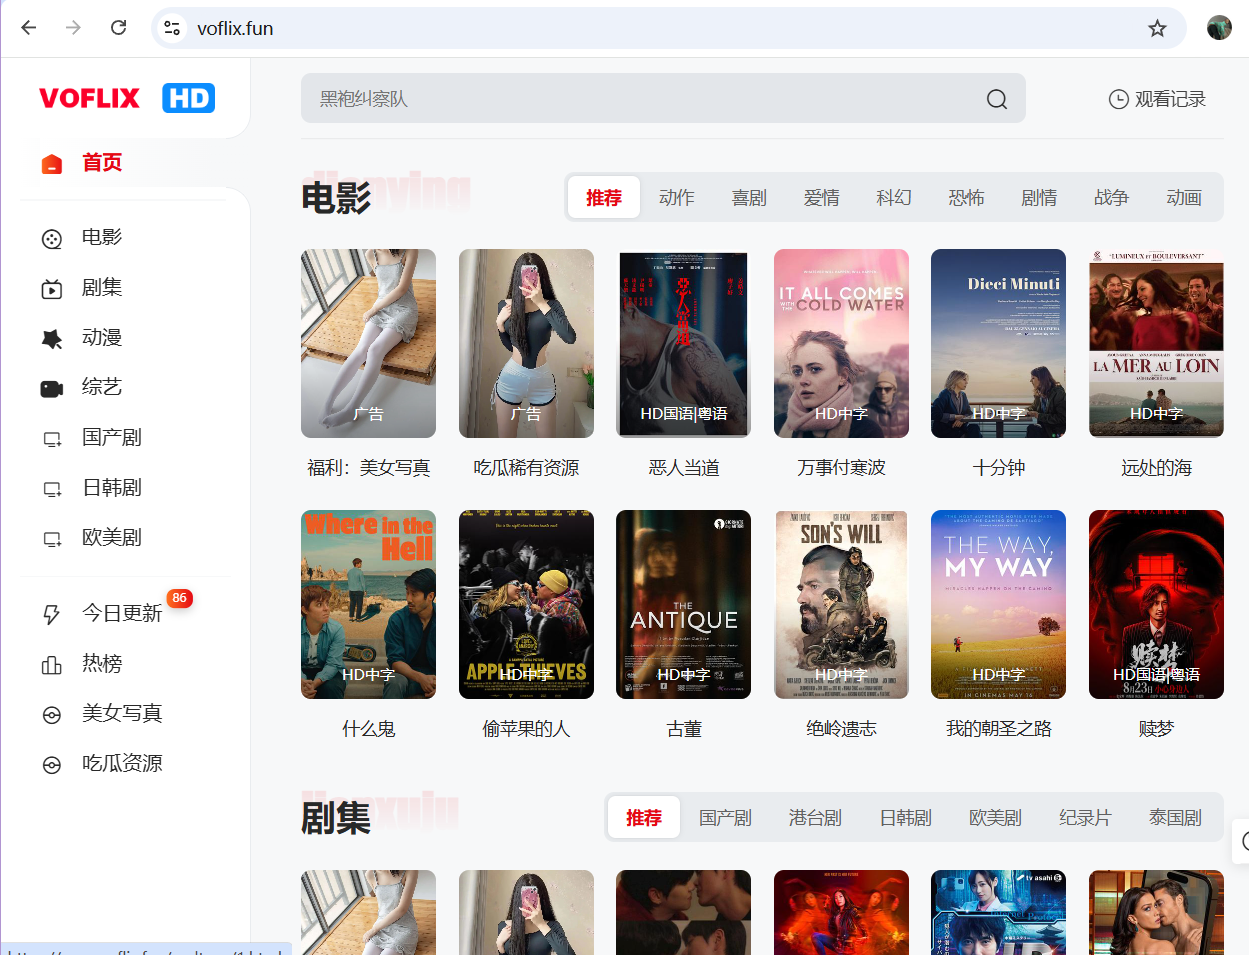Select the 港台剧 tab
The image size is (1249, 955).
coord(815,818)
